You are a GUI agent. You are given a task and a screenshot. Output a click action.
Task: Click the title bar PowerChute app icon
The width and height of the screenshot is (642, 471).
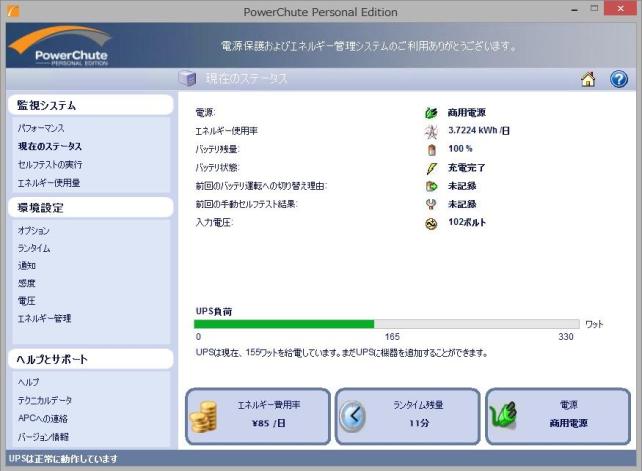pyautogui.click(x=14, y=11)
